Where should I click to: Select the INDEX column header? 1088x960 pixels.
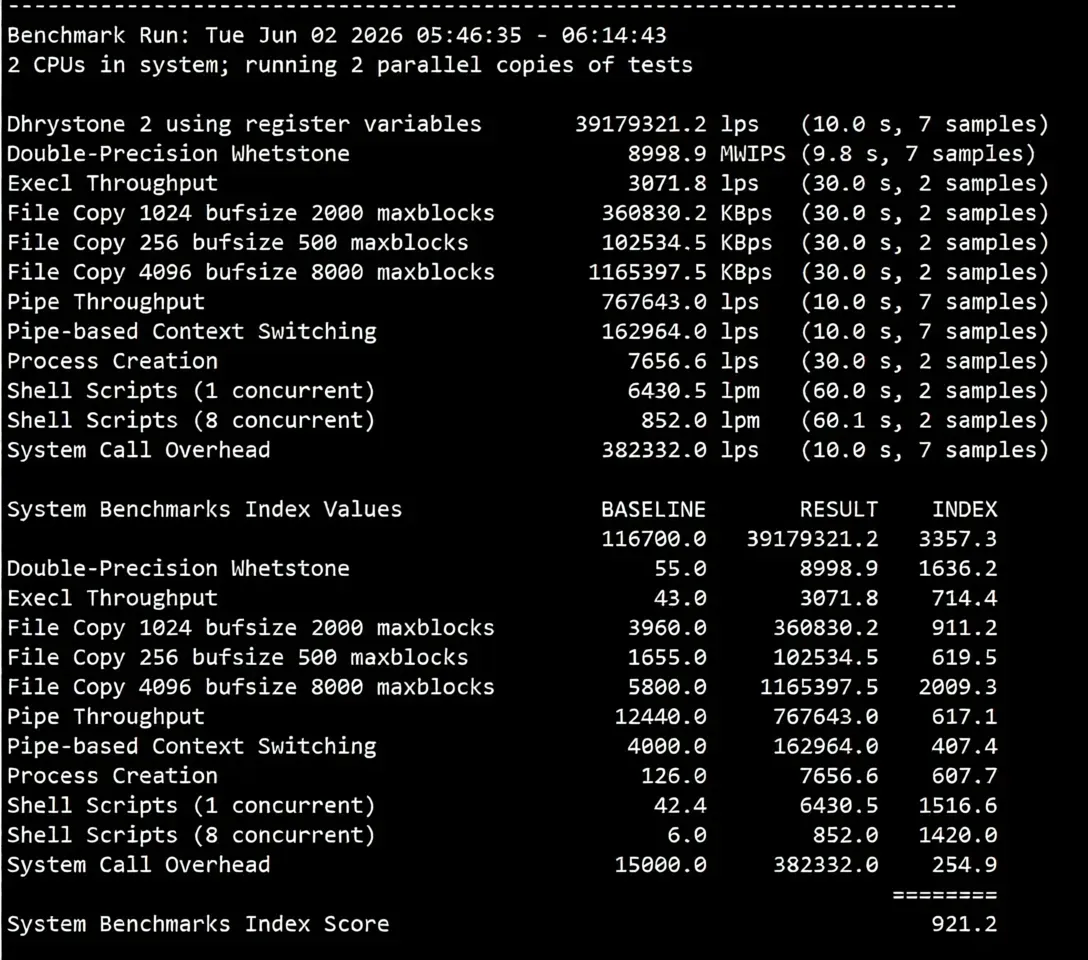click(x=964, y=509)
